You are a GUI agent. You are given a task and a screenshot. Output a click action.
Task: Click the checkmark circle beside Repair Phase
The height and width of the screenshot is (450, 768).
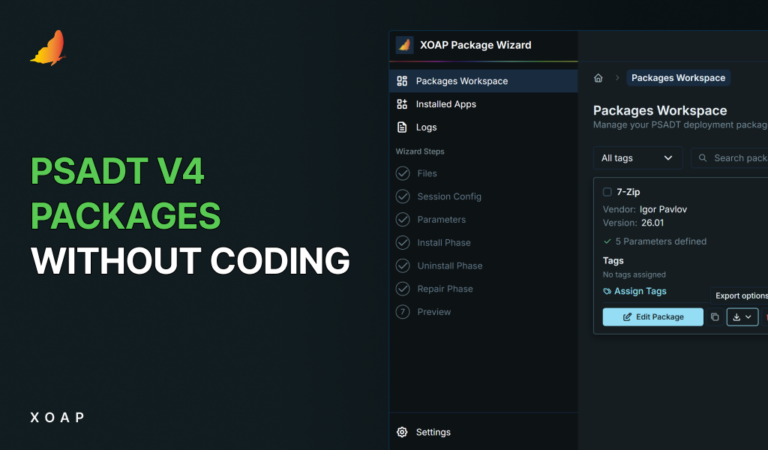click(x=403, y=288)
